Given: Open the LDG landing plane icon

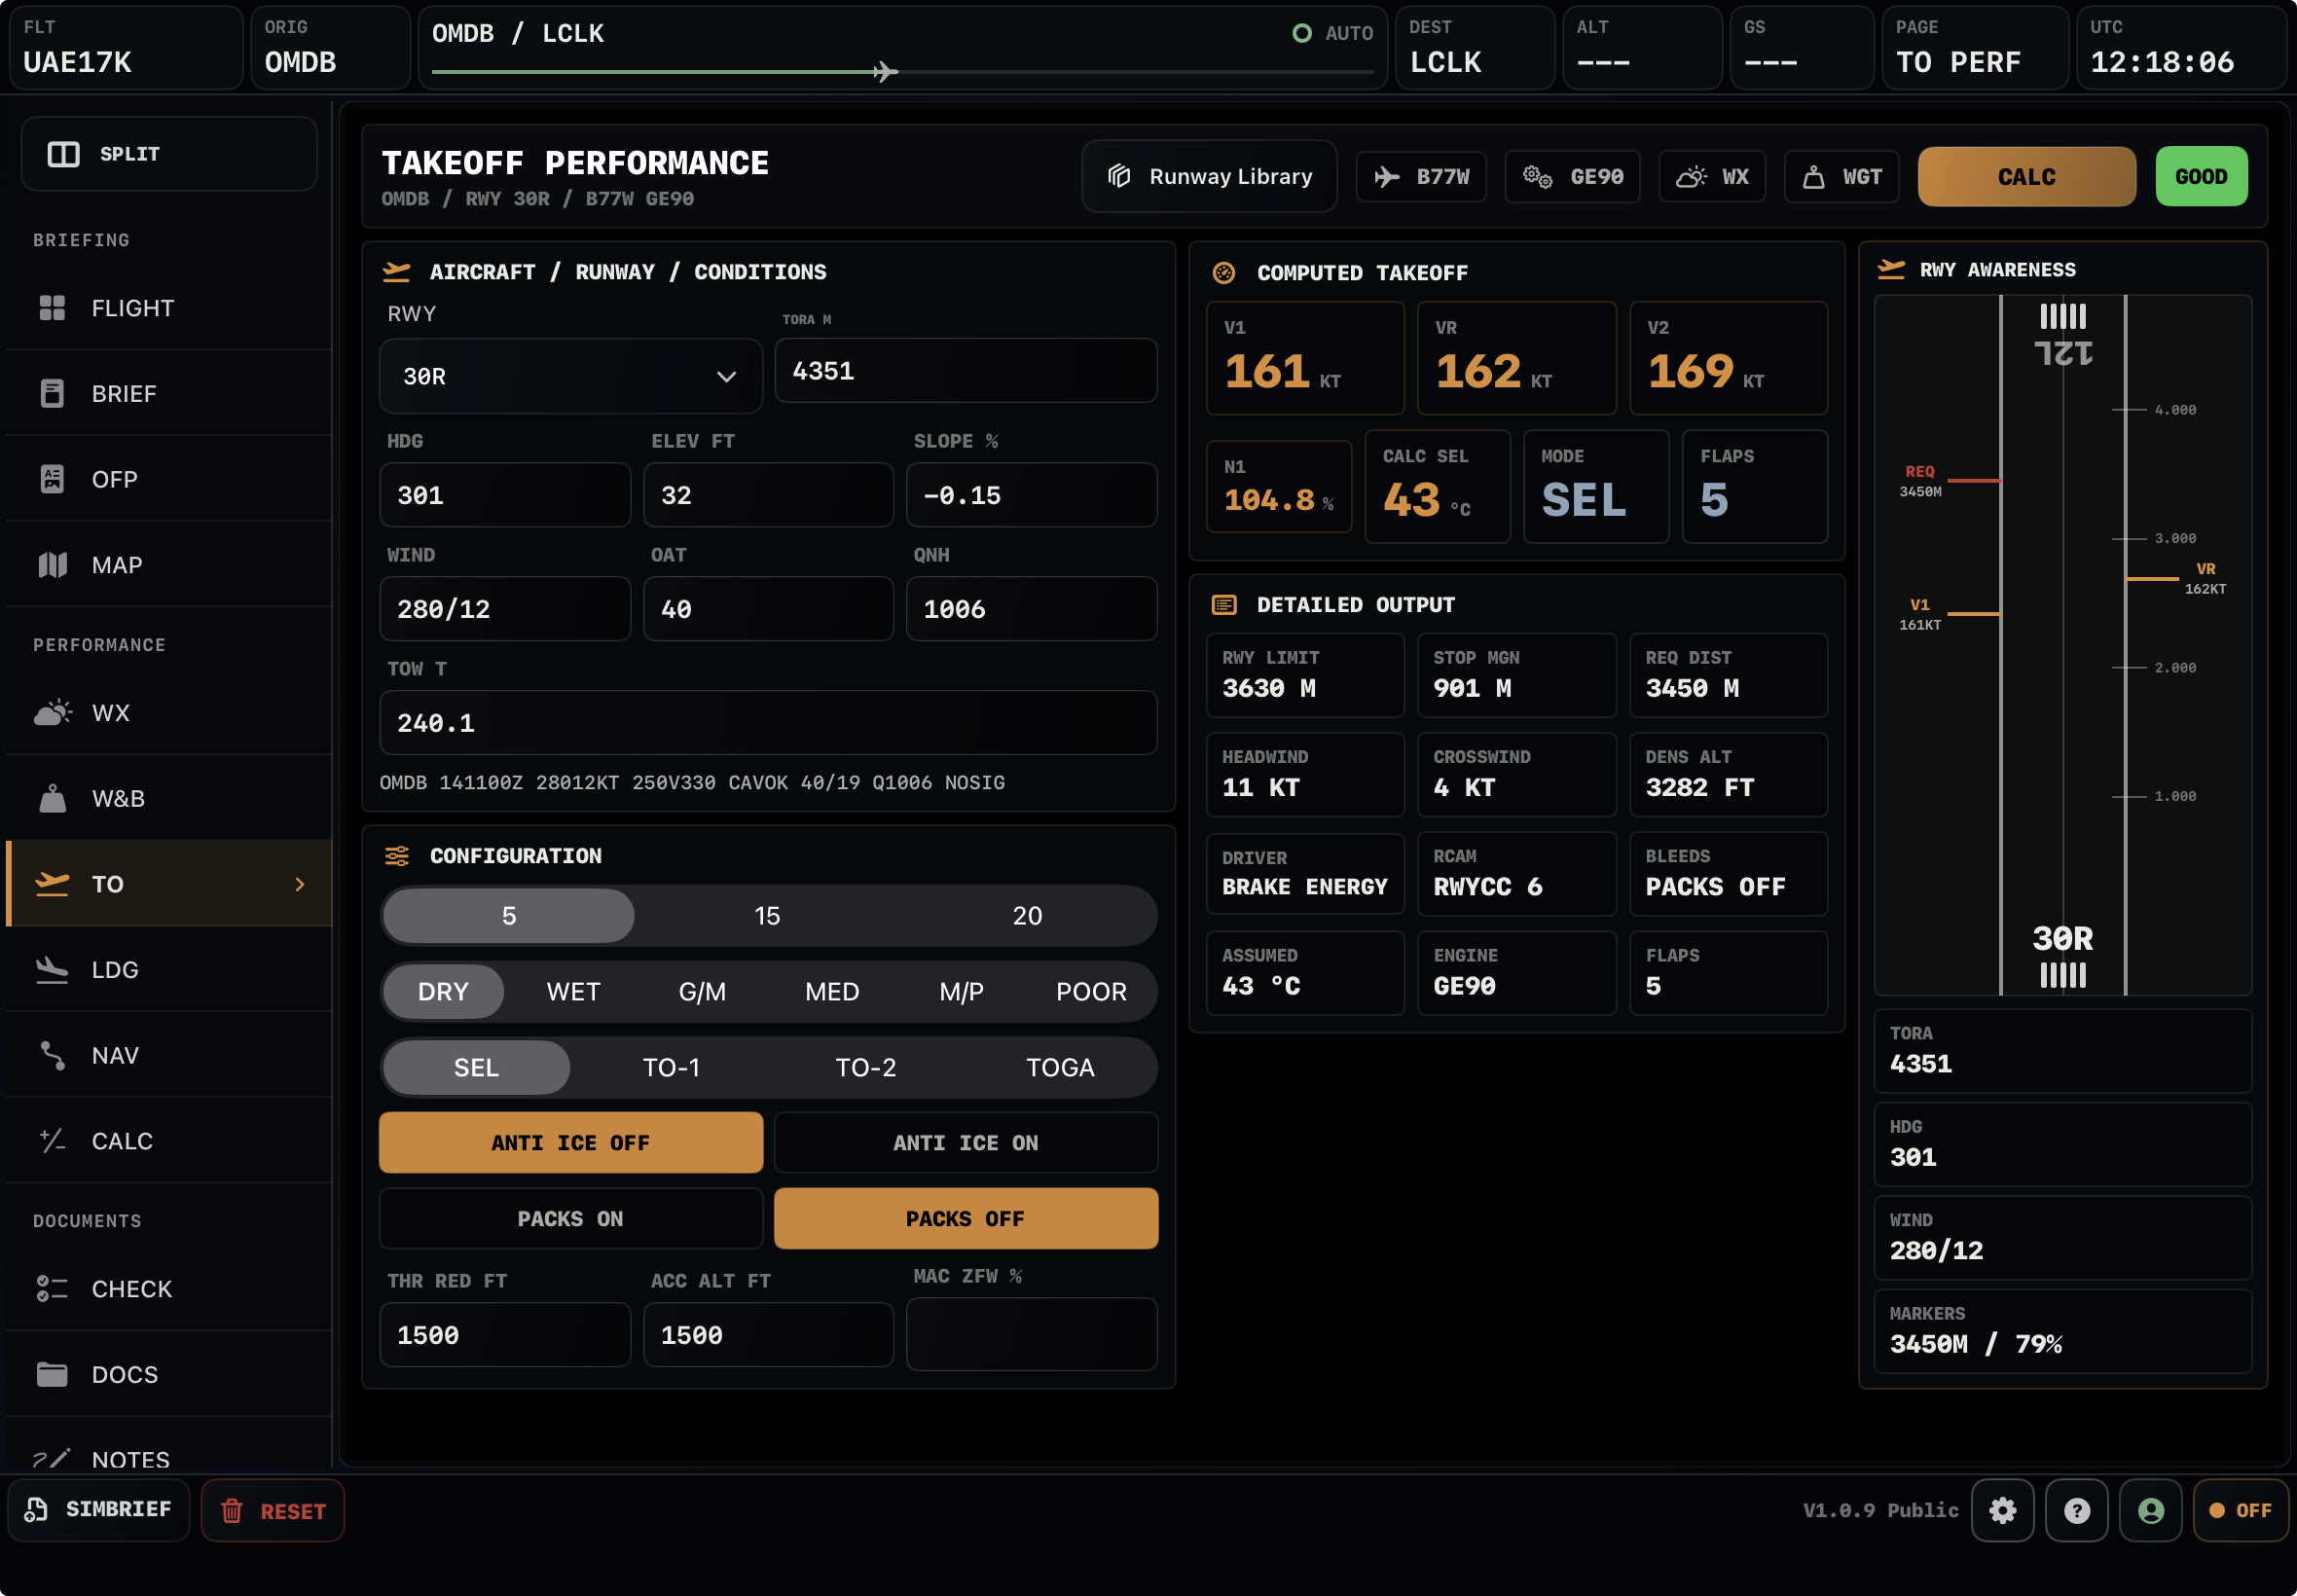Looking at the screenshot, I should pyautogui.click(x=52, y=970).
